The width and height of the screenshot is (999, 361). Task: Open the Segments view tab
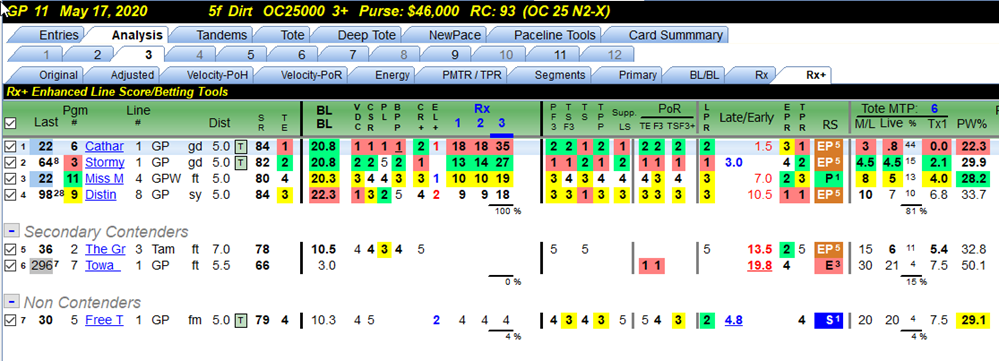[x=559, y=74]
